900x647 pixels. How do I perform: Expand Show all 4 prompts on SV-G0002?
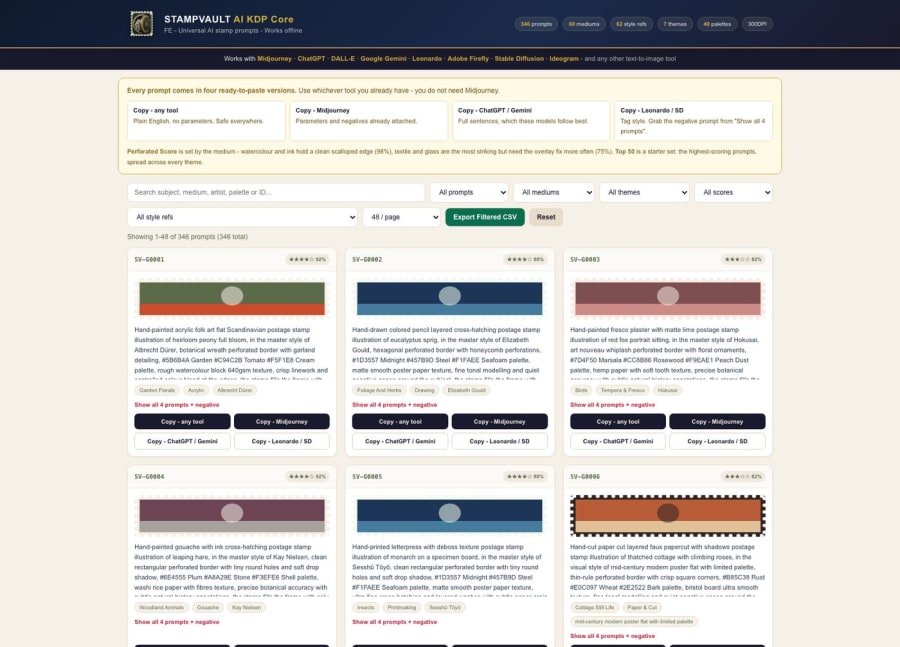(394, 405)
